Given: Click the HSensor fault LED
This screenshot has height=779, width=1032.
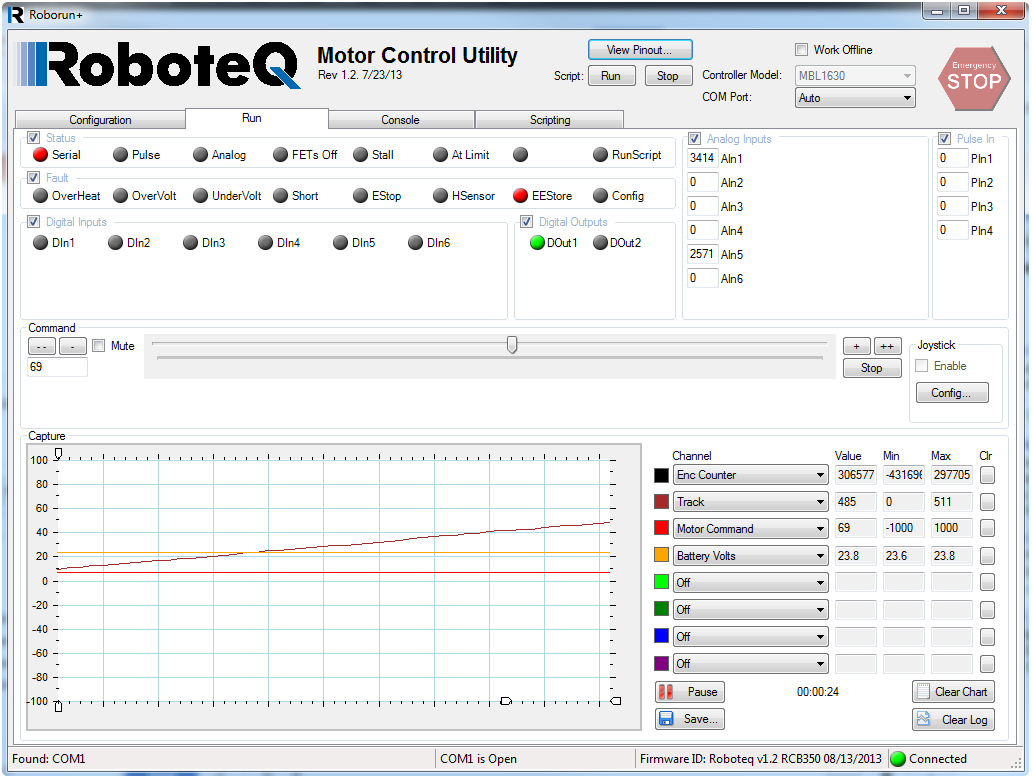Looking at the screenshot, I should click(440, 195).
